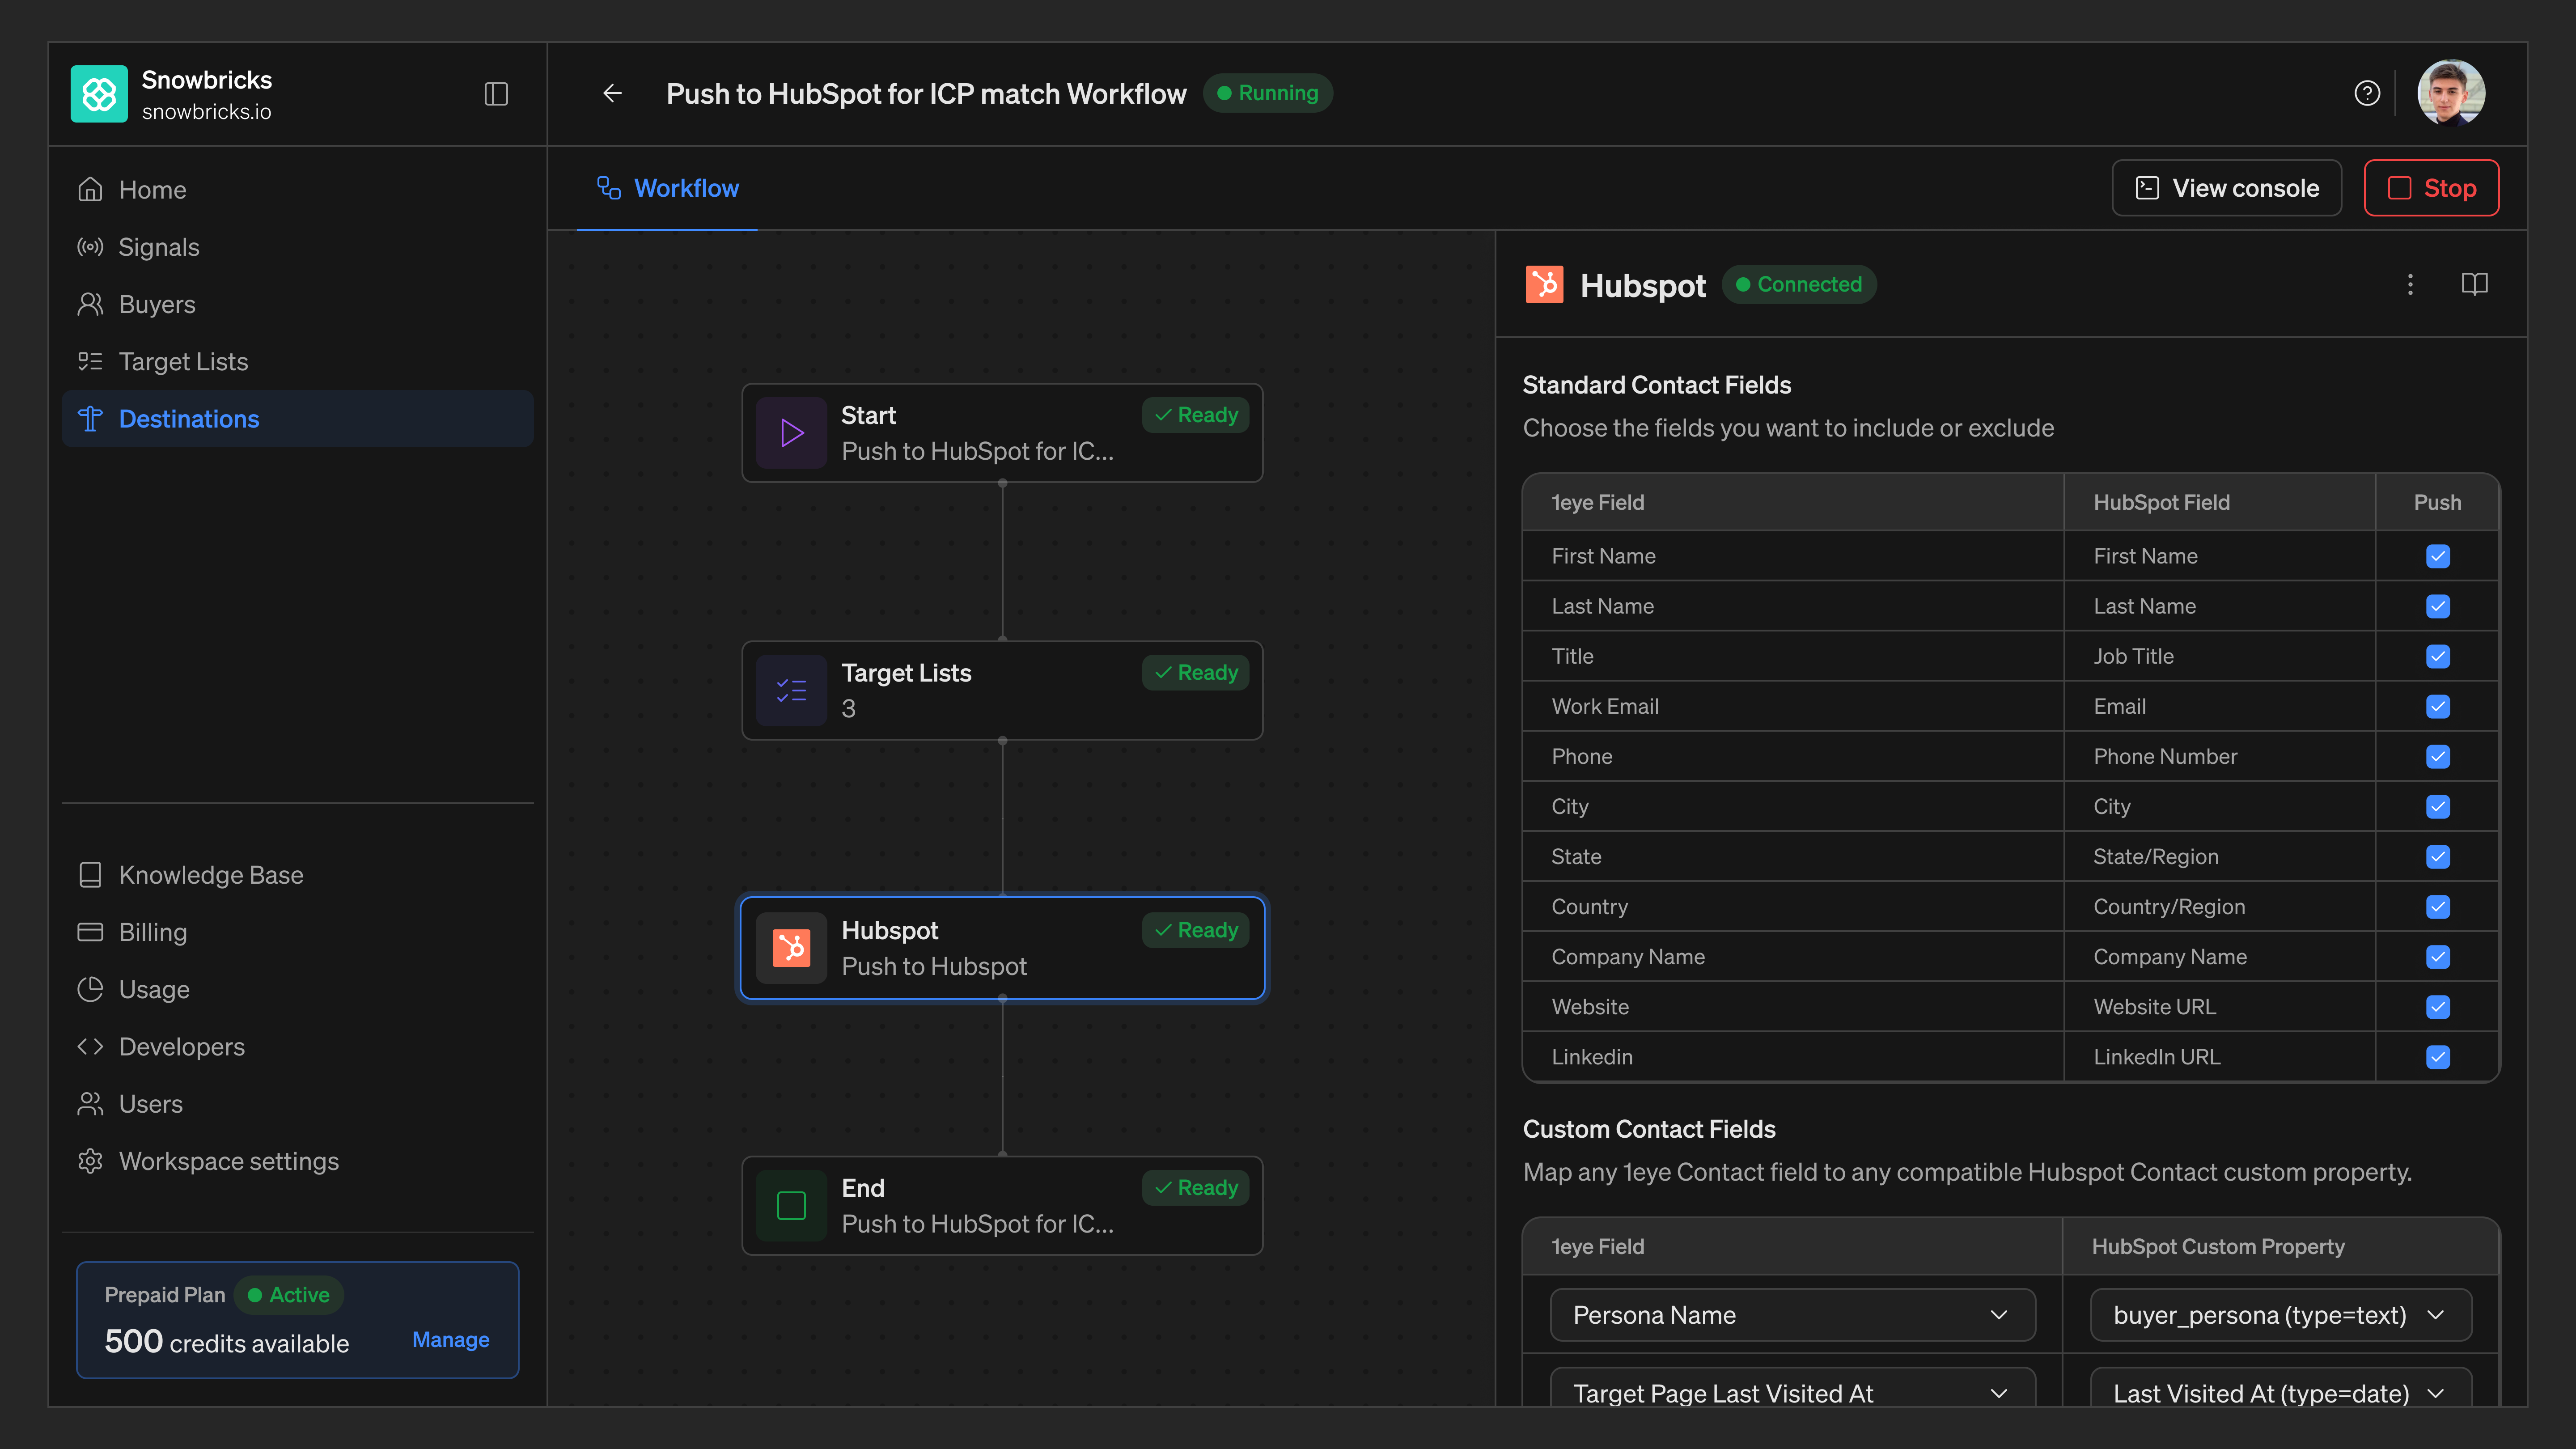
Task: Click the Developers code brackets icon
Action: point(90,1047)
